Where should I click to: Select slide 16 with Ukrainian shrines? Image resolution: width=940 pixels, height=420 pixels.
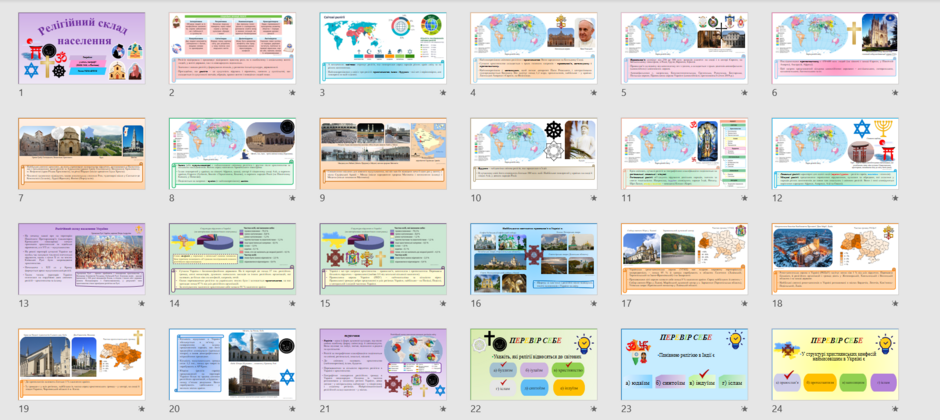(x=534, y=259)
